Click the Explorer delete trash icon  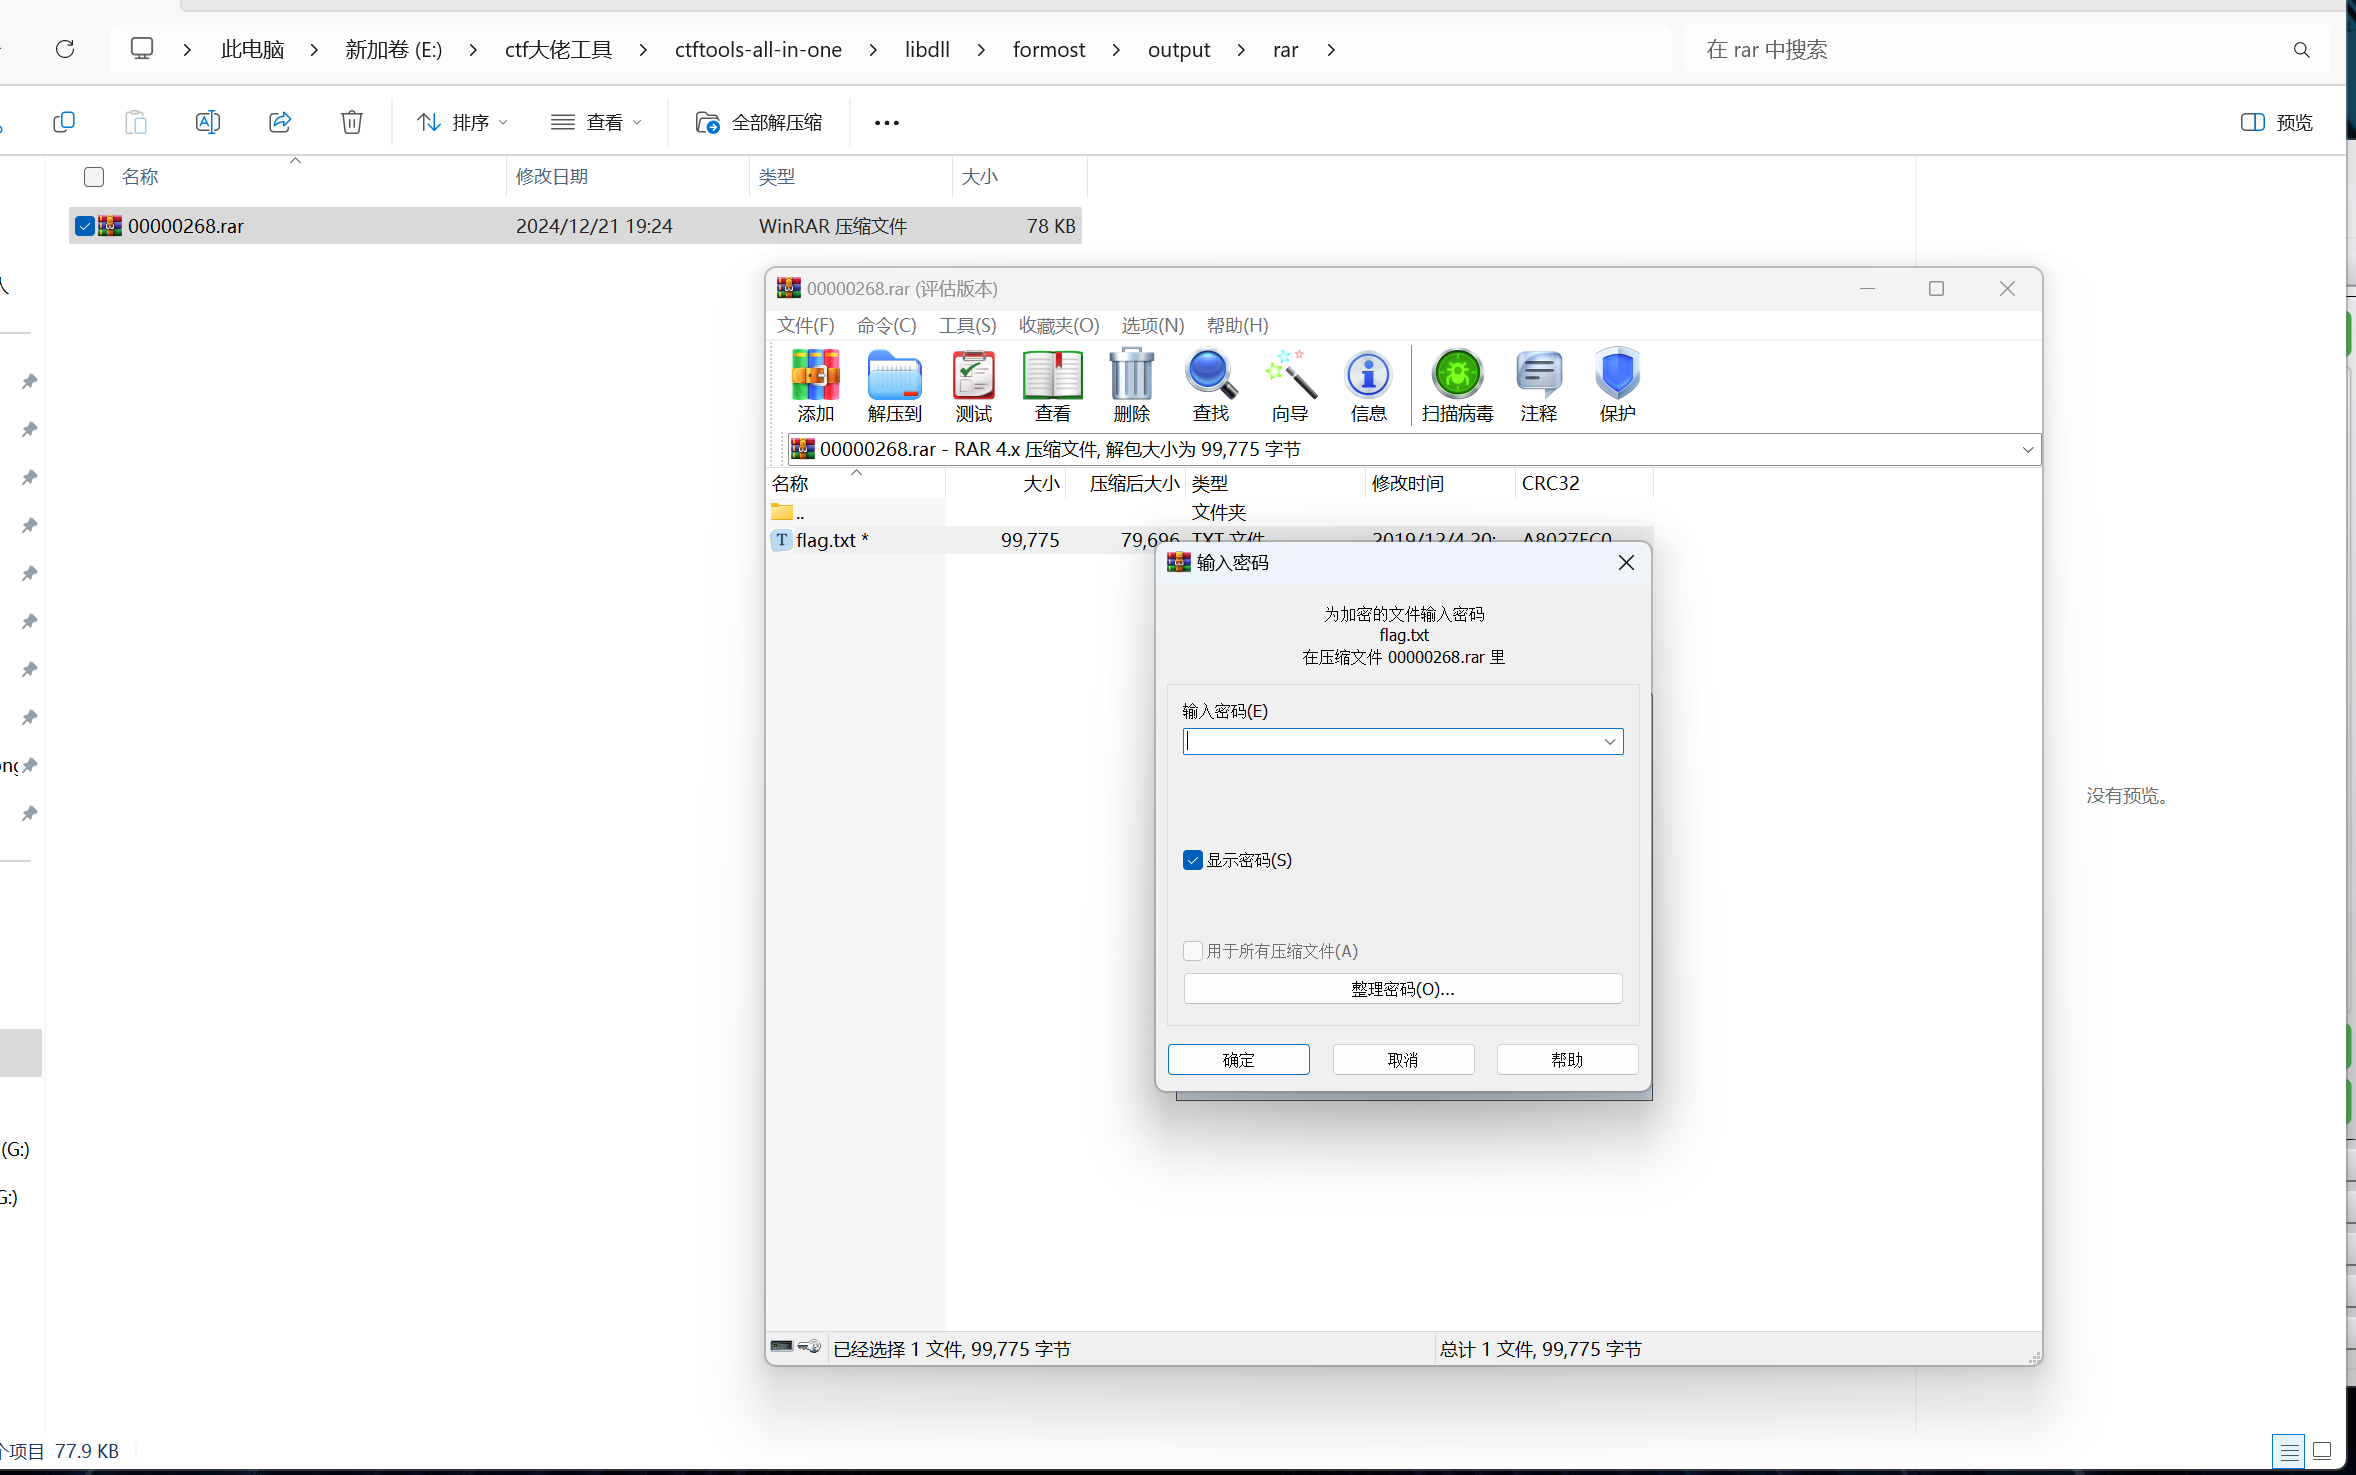352,122
